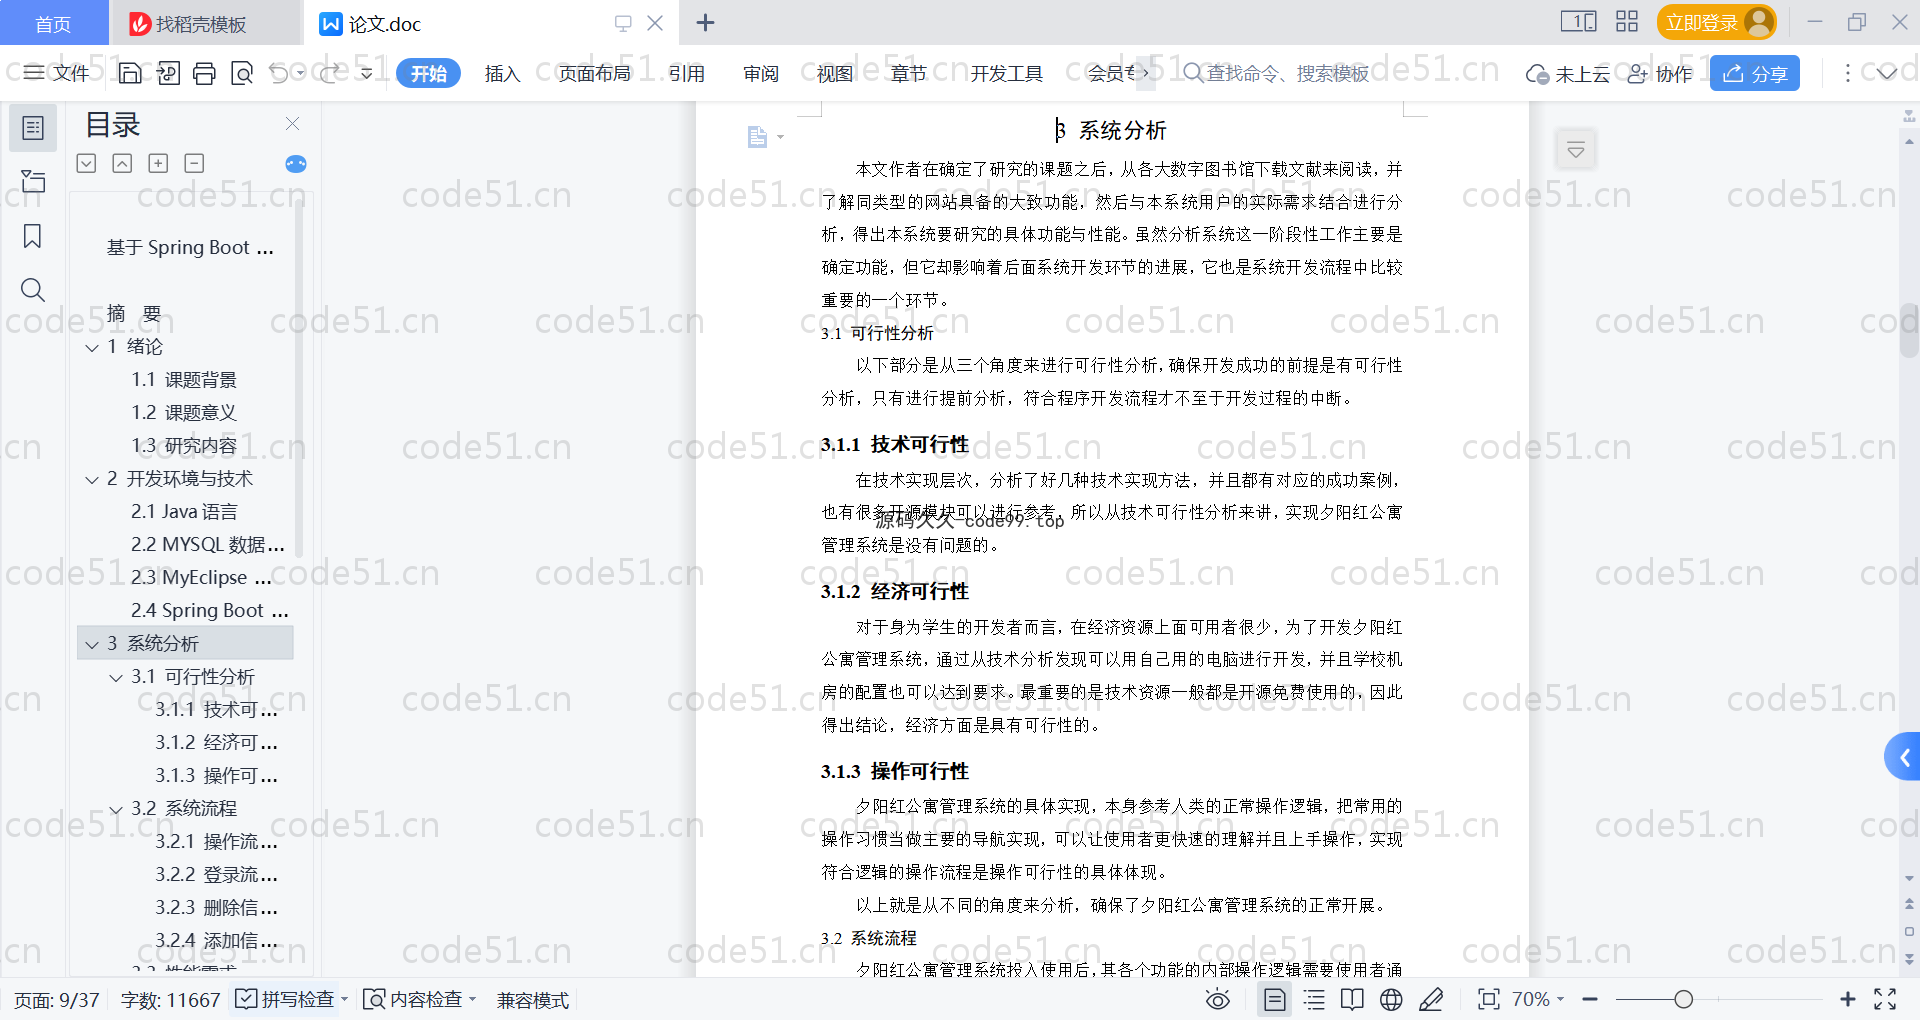The width and height of the screenshot is (1920, 1020).
Task: Switch to page layout view
Action: pyautogui.click(x=1275, y=999)
